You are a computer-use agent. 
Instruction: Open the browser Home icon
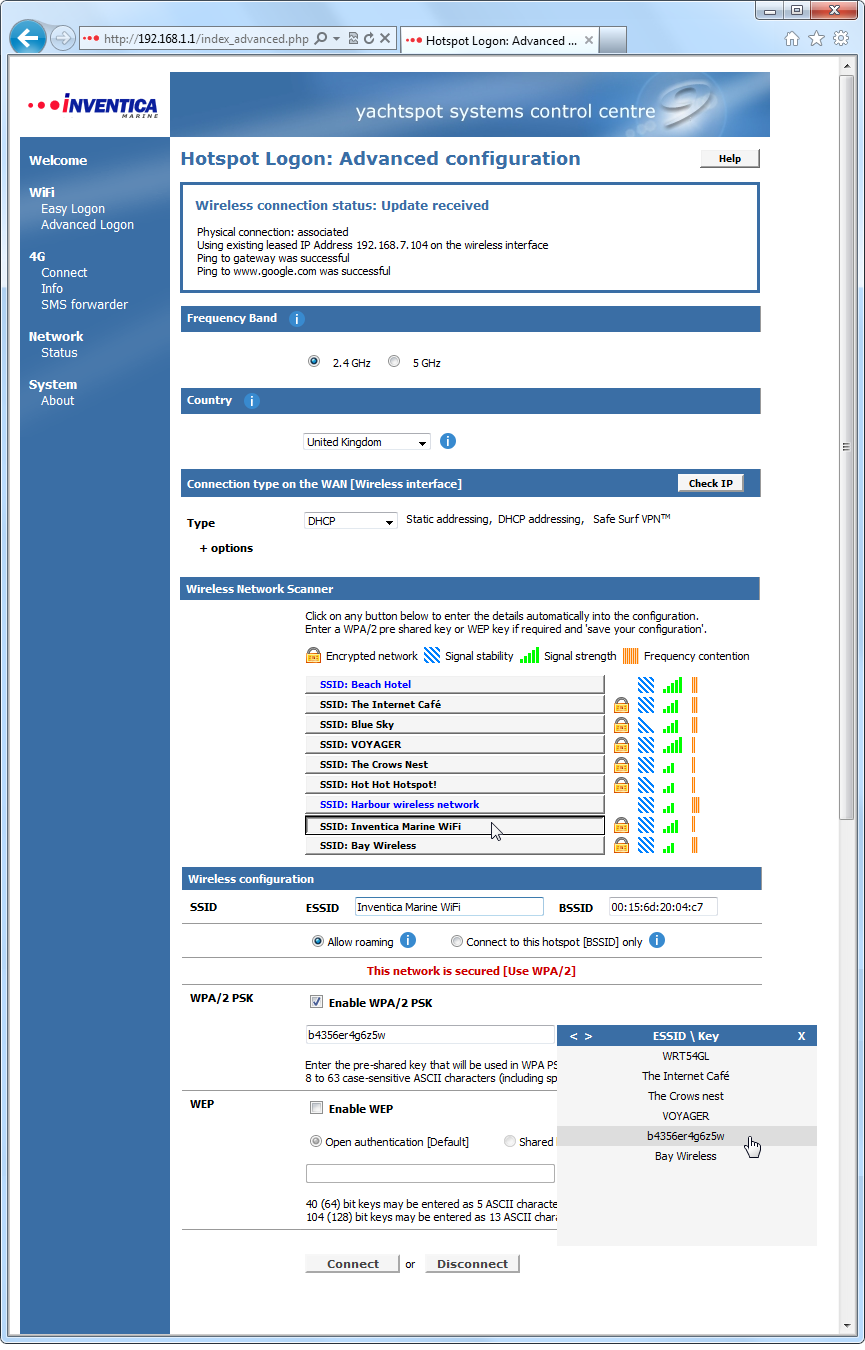792,39
